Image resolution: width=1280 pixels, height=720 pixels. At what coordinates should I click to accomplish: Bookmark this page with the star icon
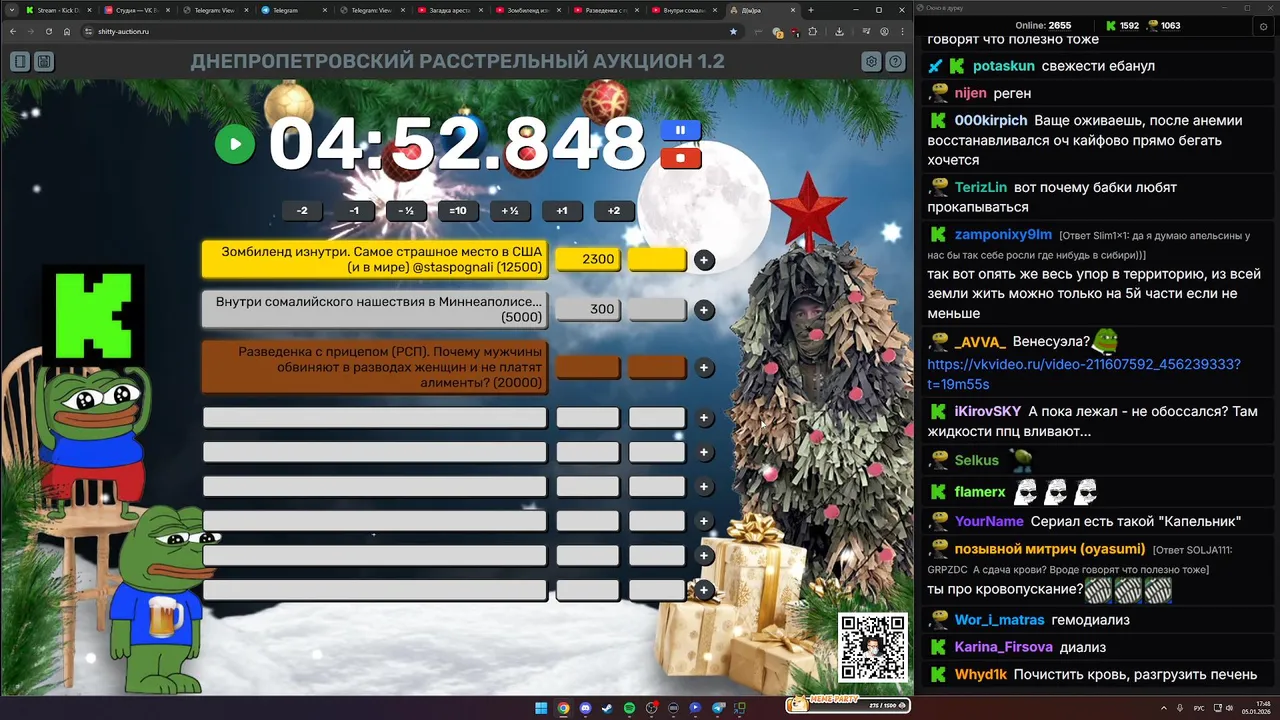coord(733,31)
